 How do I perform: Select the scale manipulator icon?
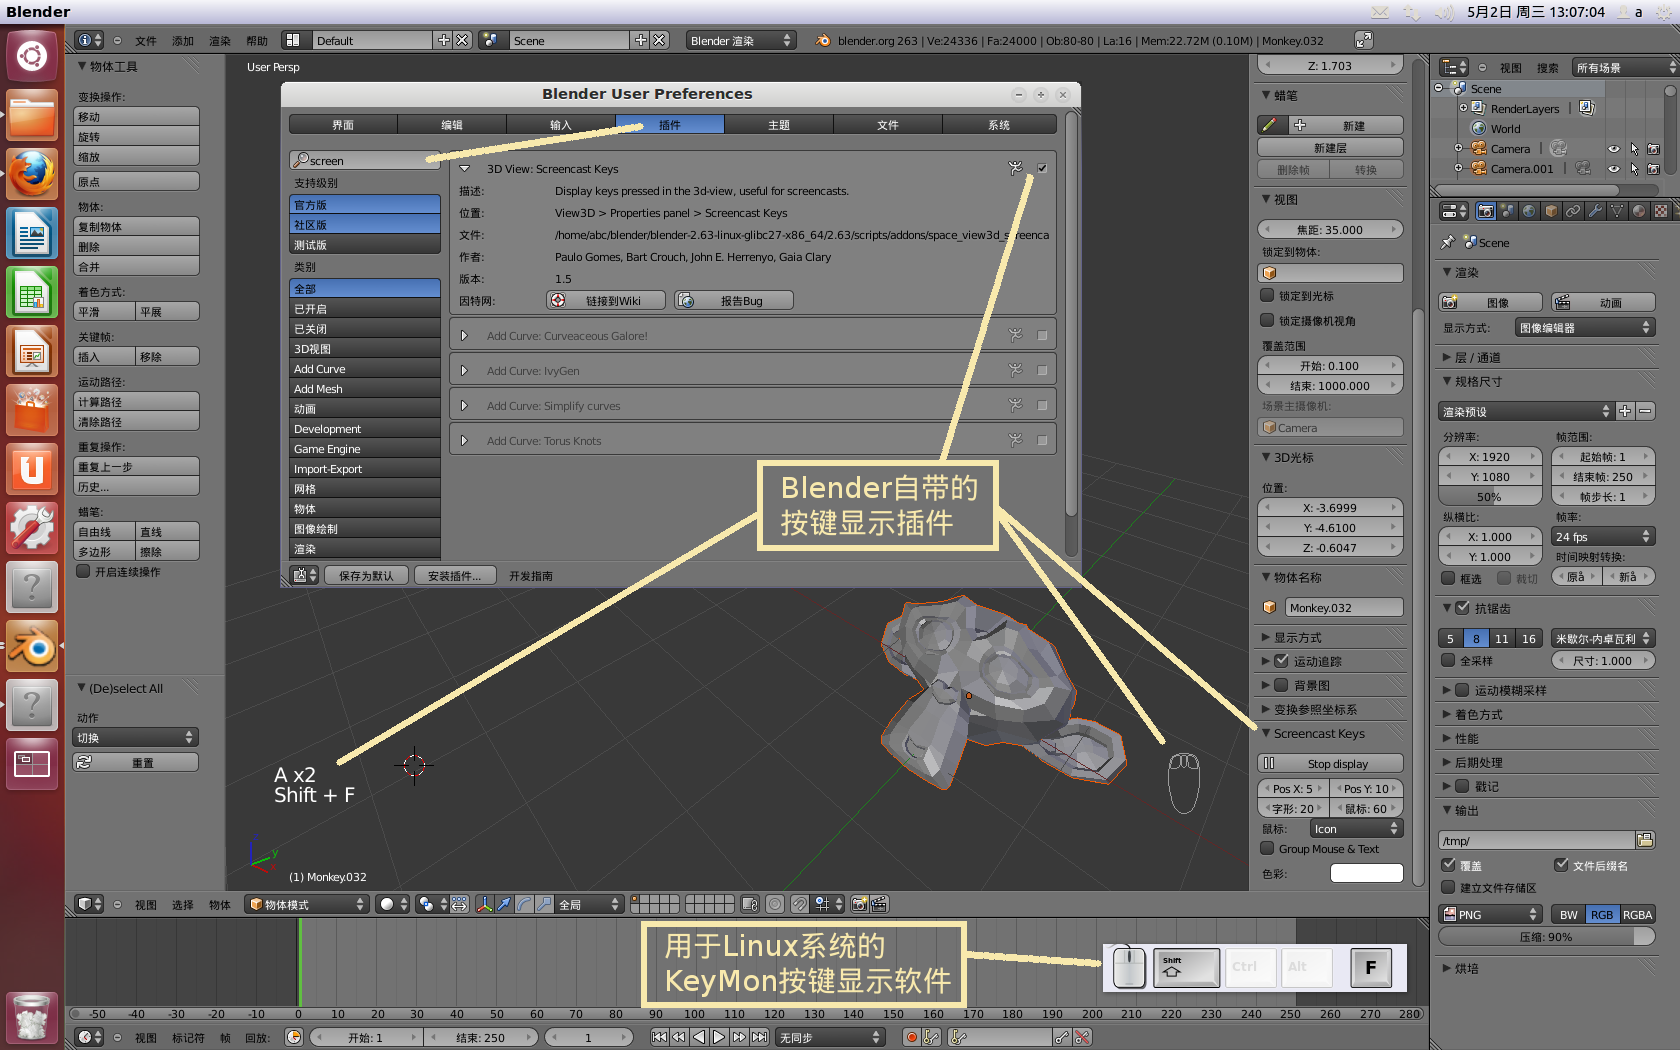[x=545, y=904]
